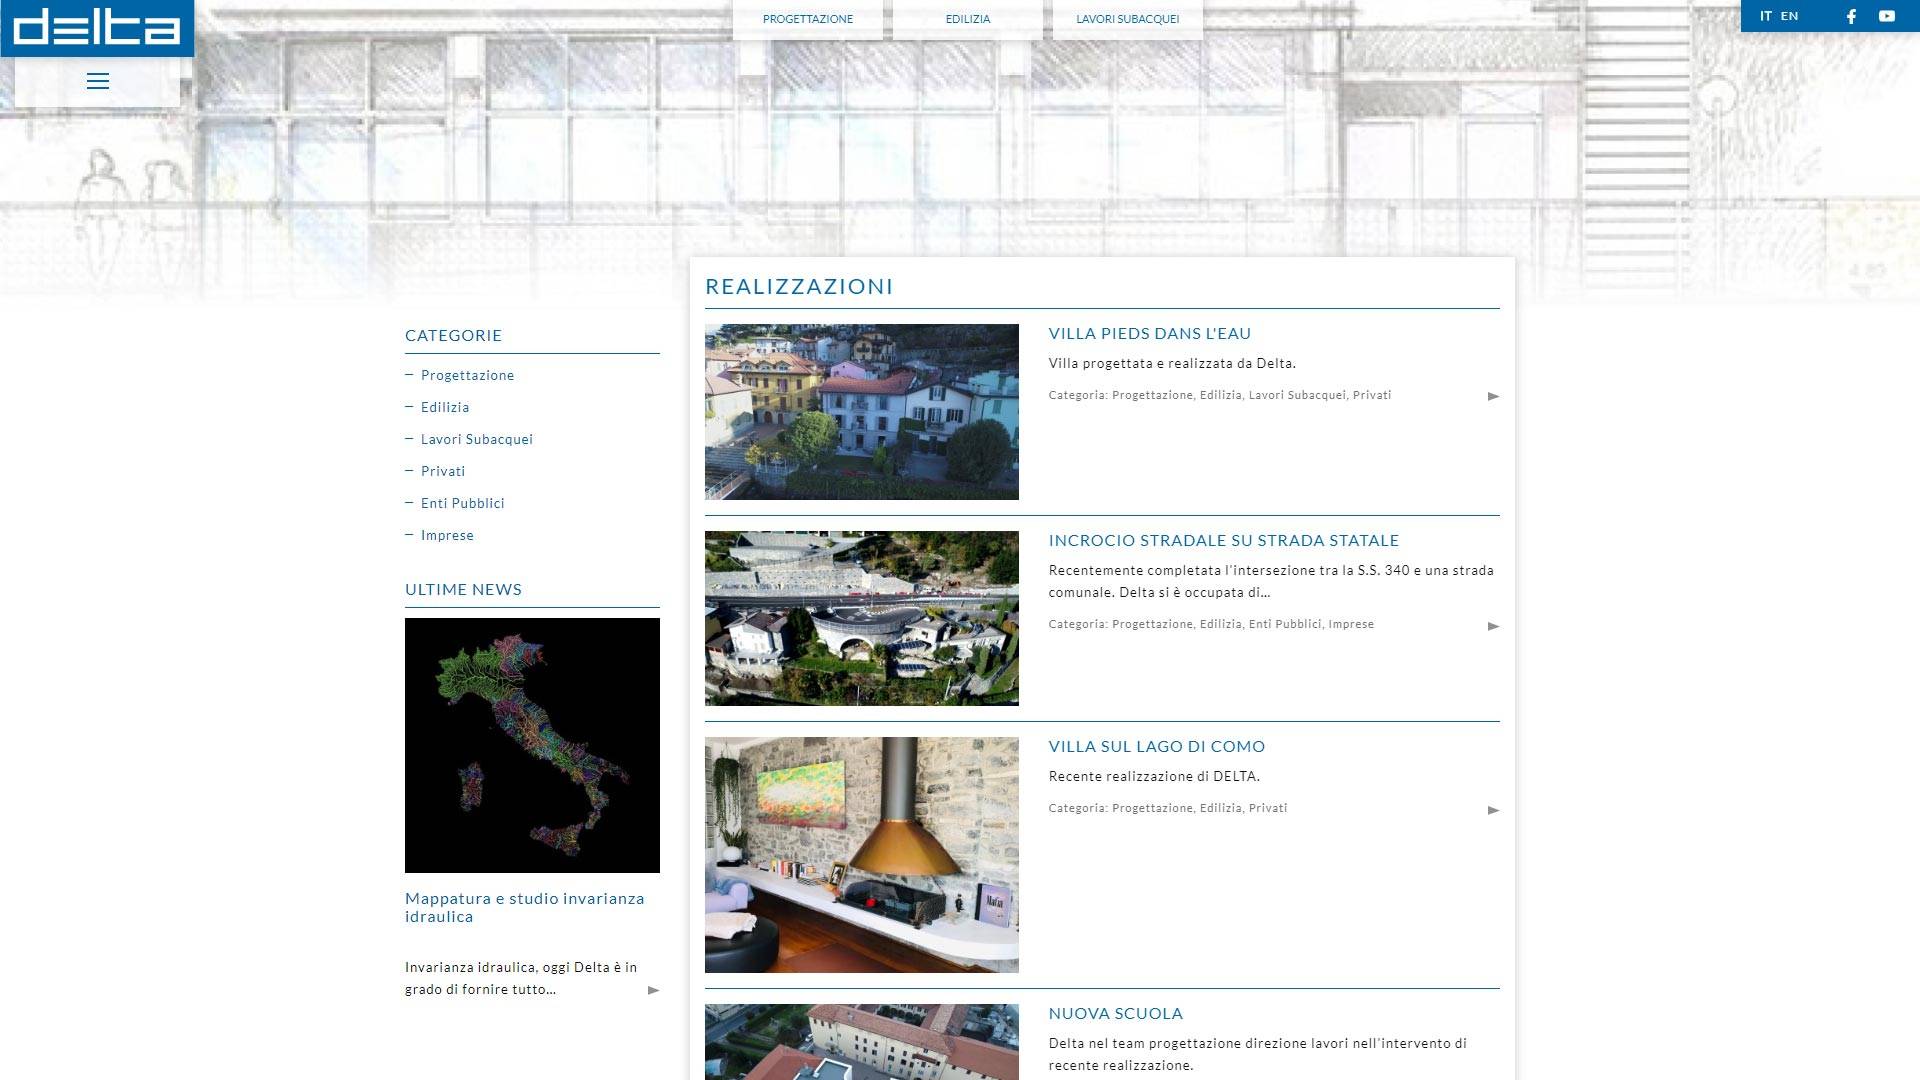
Task: Click the road intersection aerial photo
Action: (x=862, y=618)
